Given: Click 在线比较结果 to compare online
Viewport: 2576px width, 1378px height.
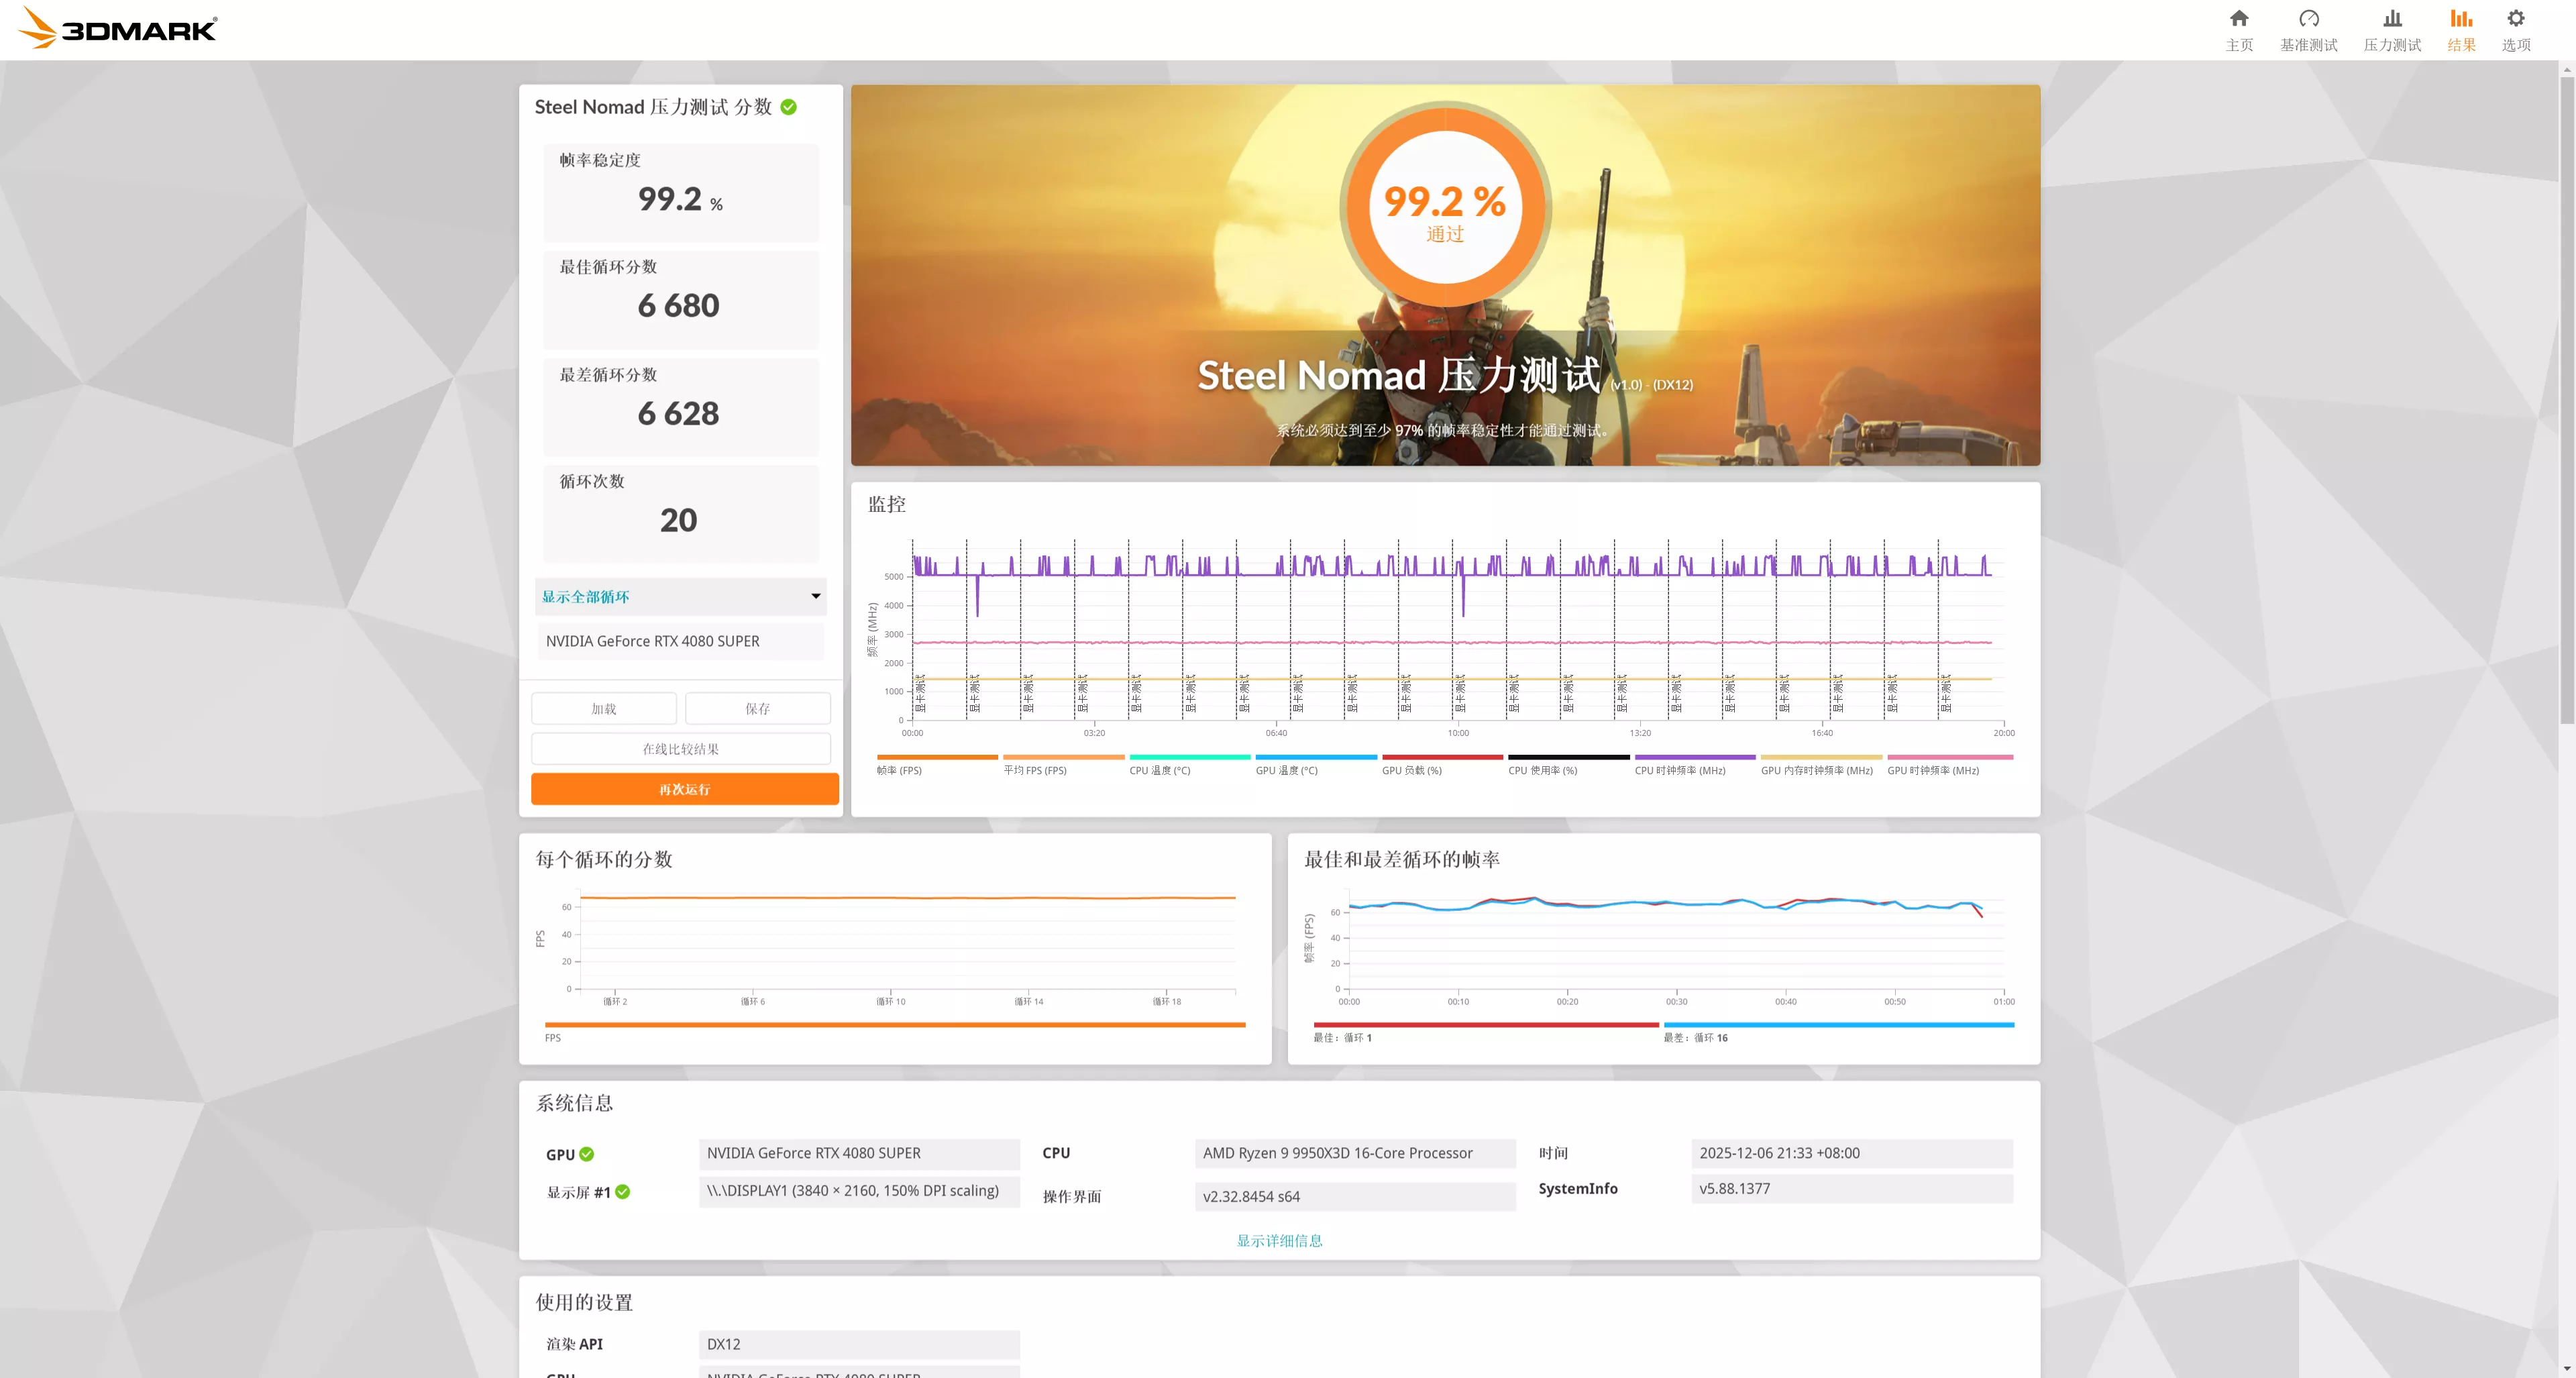Looking at the screenshot, I should 681,748.
